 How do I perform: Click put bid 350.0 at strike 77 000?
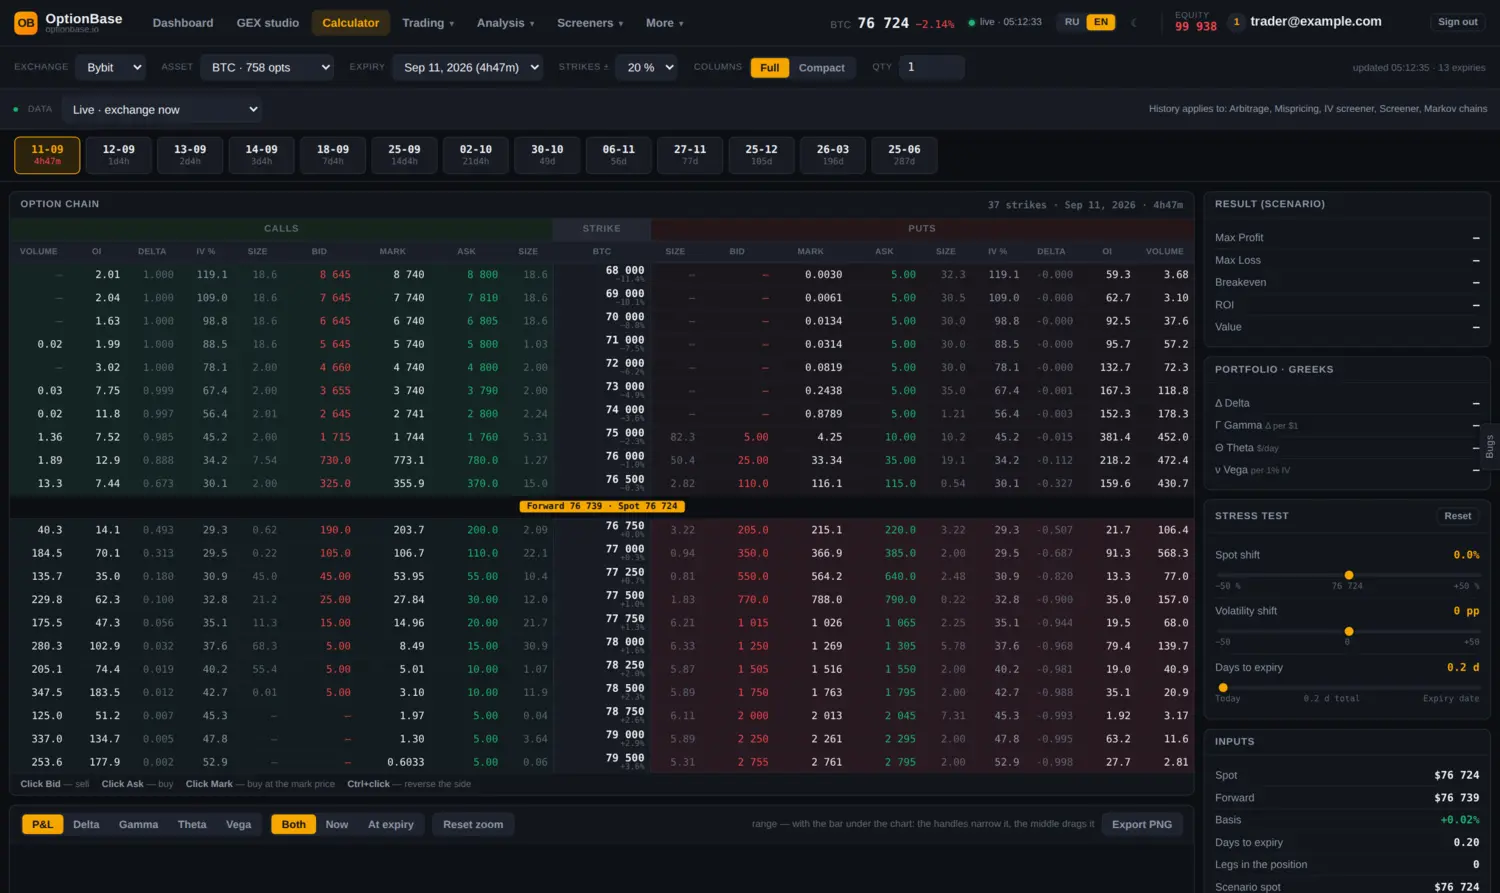pos(753,554)
